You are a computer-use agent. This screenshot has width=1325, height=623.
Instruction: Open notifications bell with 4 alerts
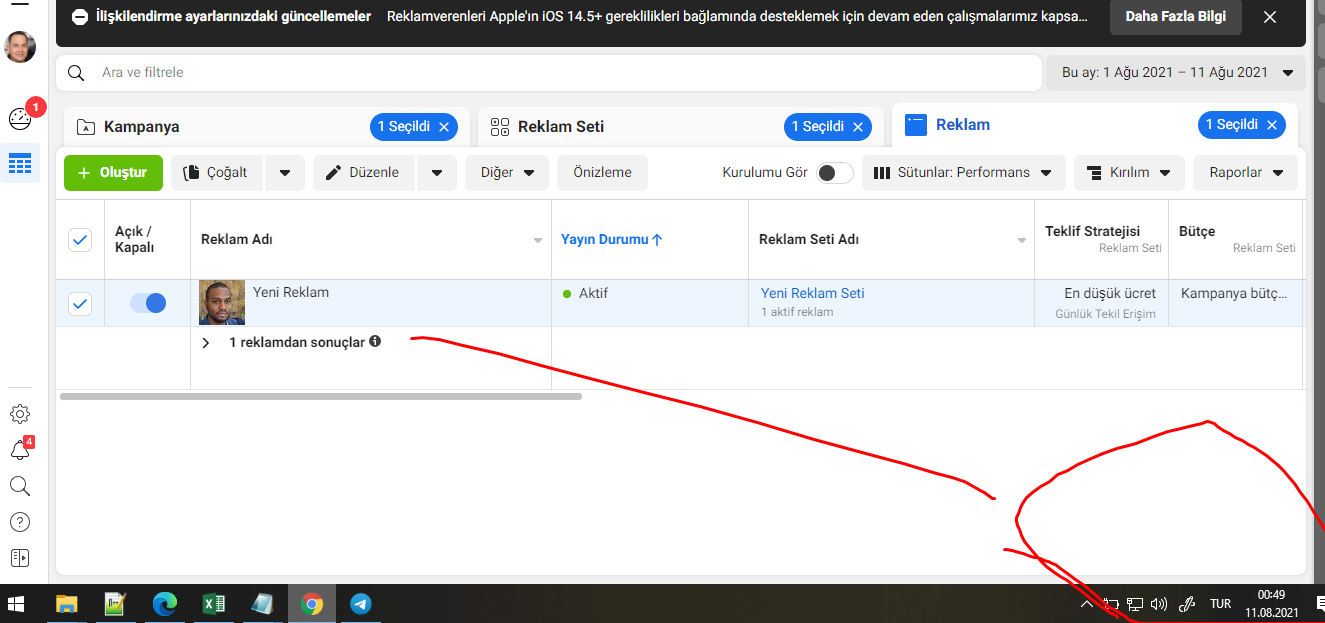20,450
